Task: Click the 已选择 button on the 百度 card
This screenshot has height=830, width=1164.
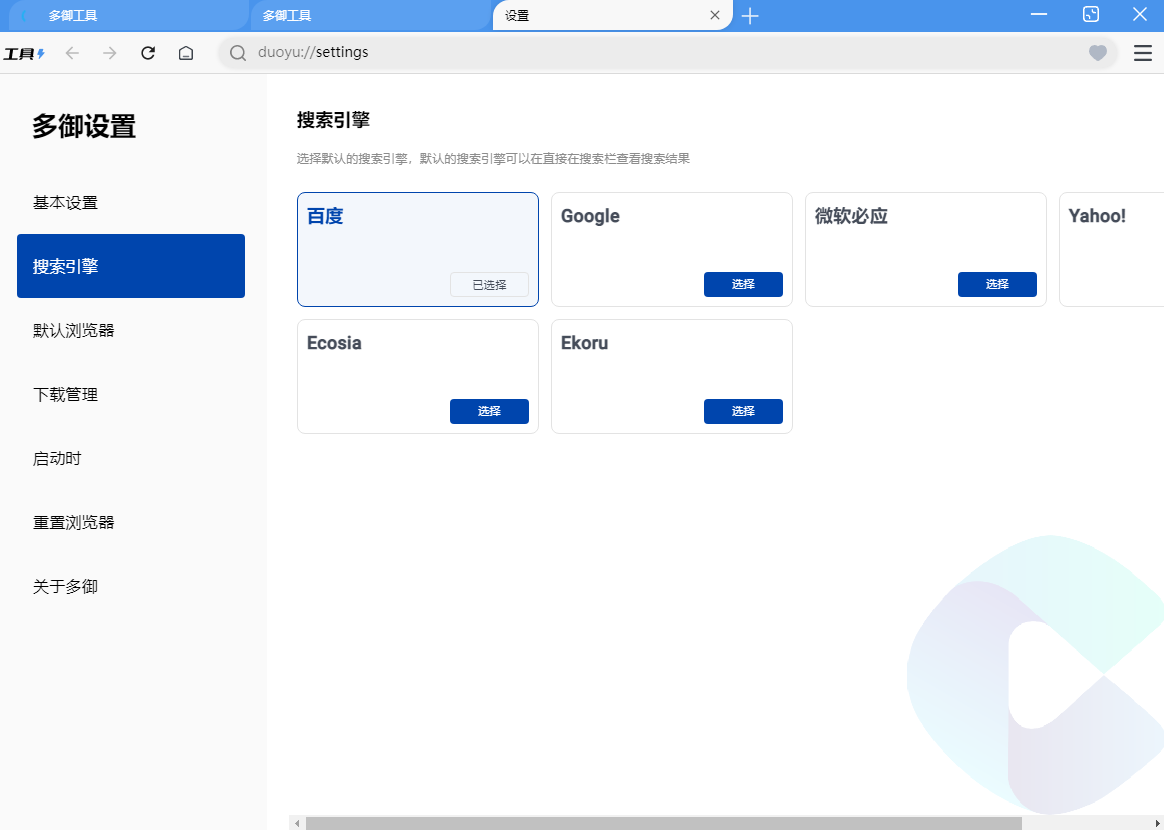Action: (489, 284)
